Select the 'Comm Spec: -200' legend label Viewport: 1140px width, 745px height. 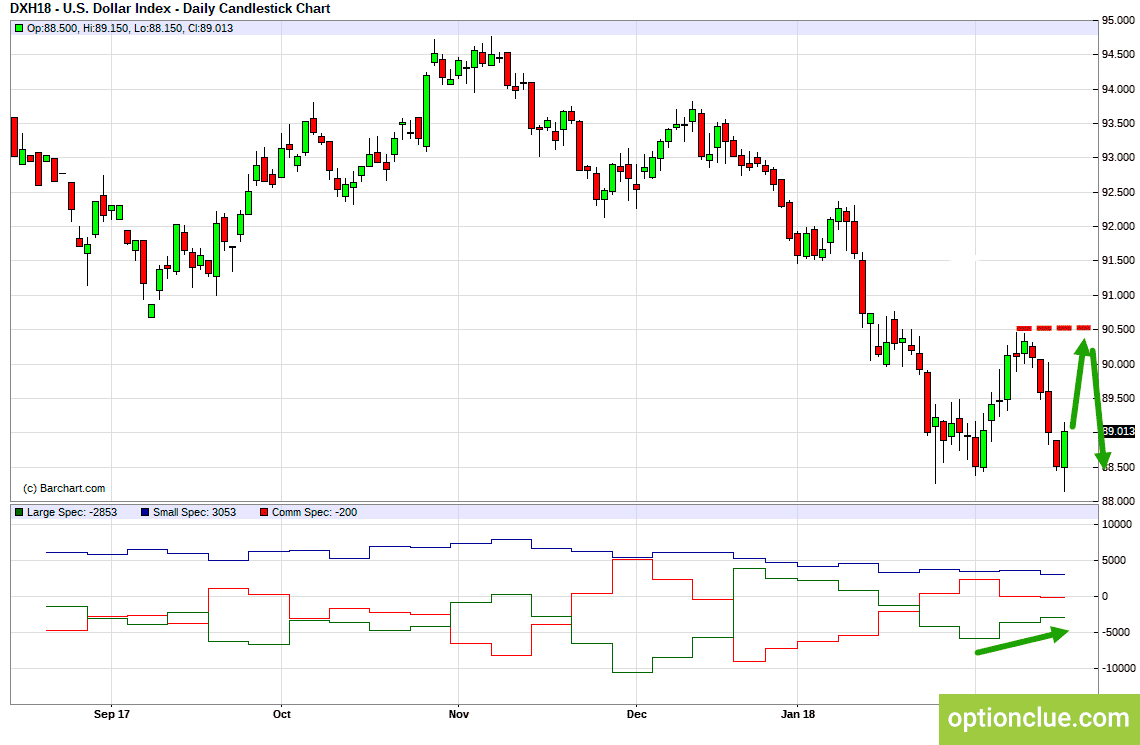pos(314,512)
